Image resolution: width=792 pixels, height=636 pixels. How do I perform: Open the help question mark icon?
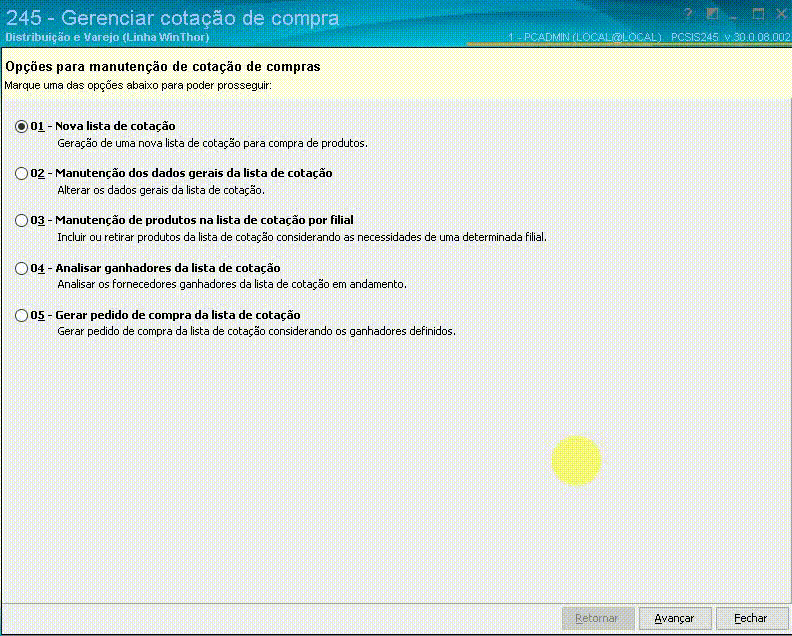pyautogui.click(x=687, y=14)
